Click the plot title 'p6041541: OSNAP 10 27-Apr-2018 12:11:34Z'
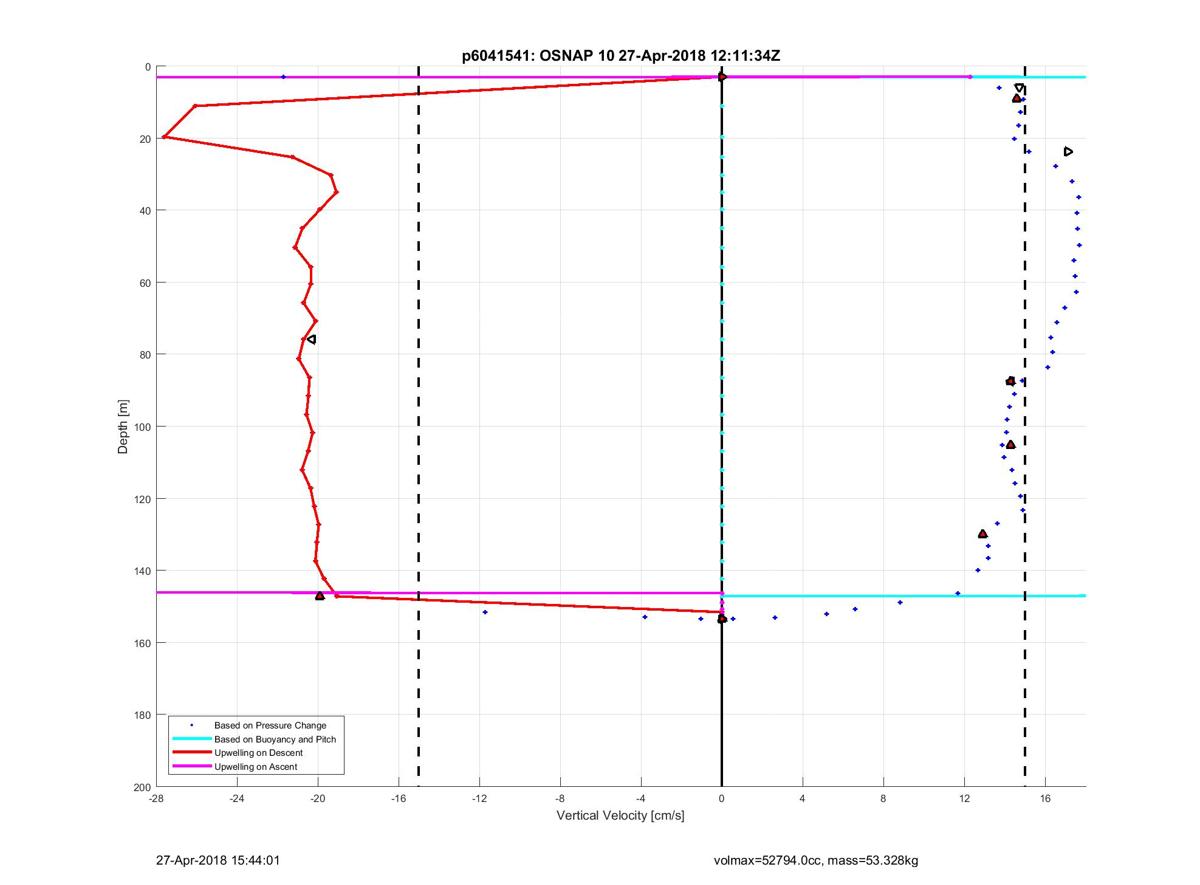Screen dimensions: 1200x885 621,56
